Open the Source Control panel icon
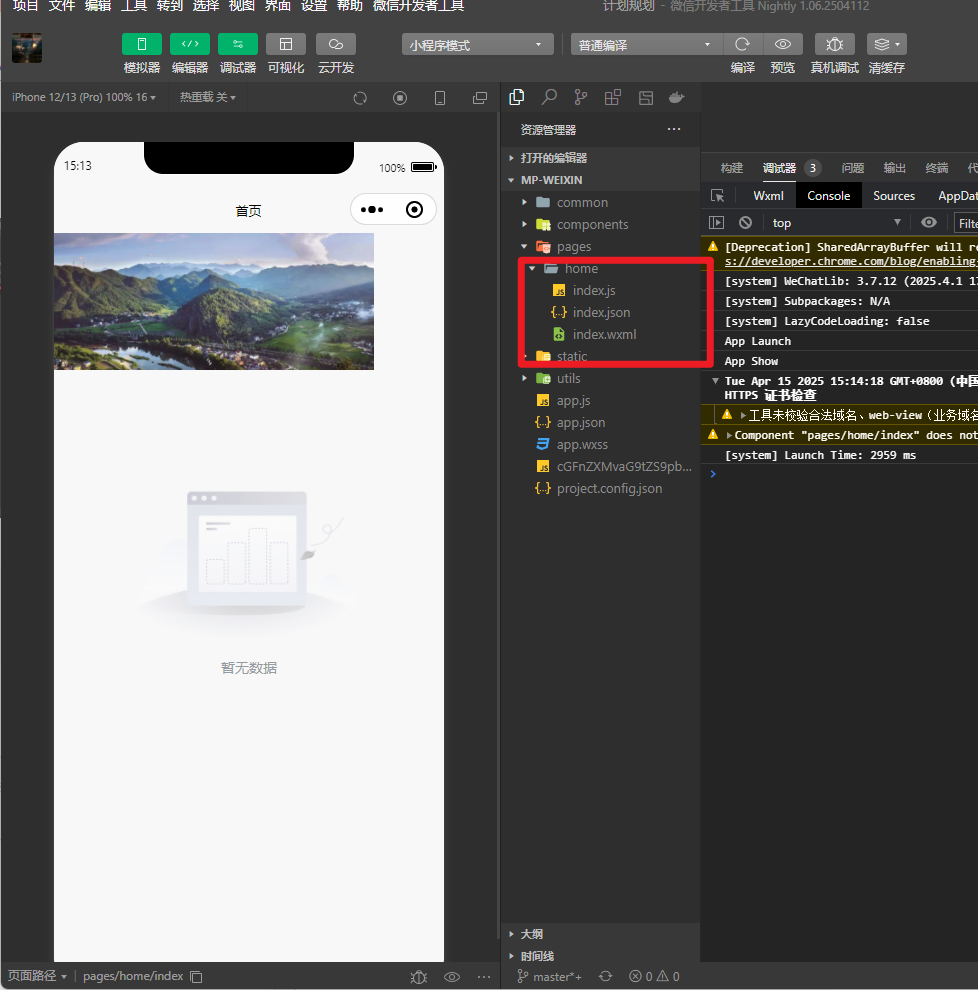Viewport: 978px width, 990px height. click(581, 97)
